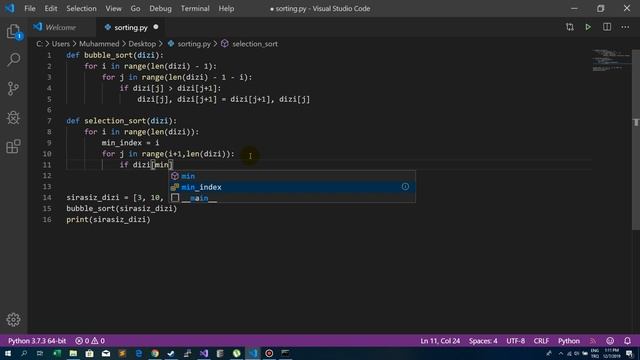Open Visual Studio purple icon in taskbar
The width and height of the screenshot is (640, 360).
pos(204,353)
